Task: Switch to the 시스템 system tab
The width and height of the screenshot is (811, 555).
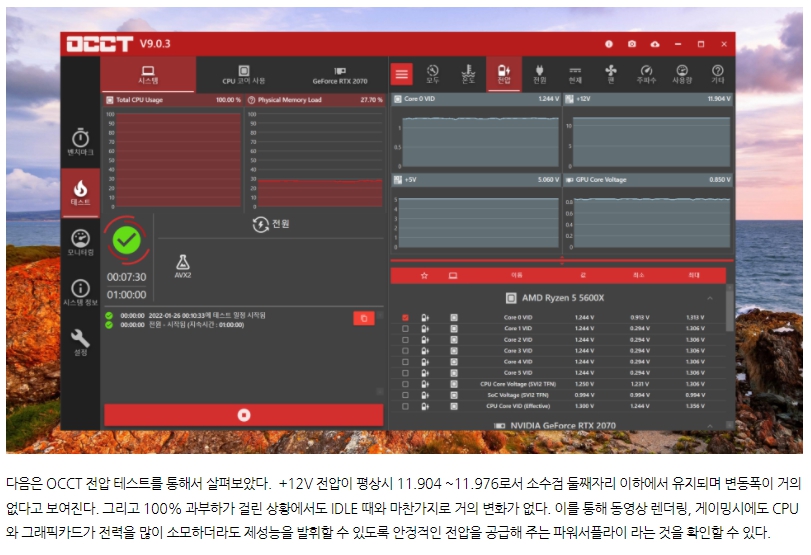Action: point(148,74)
